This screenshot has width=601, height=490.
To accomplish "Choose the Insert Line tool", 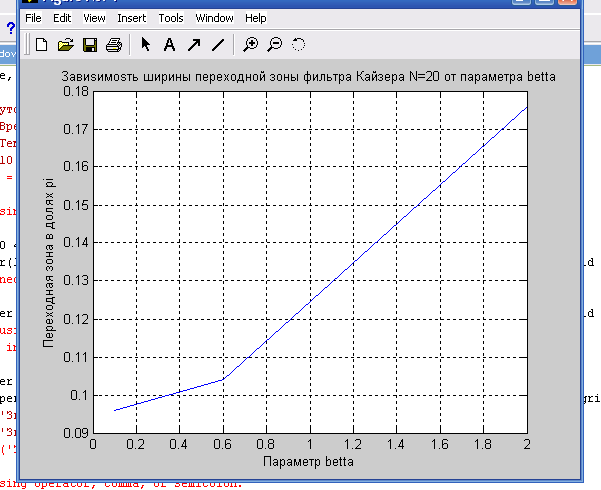I will (218, 45).
